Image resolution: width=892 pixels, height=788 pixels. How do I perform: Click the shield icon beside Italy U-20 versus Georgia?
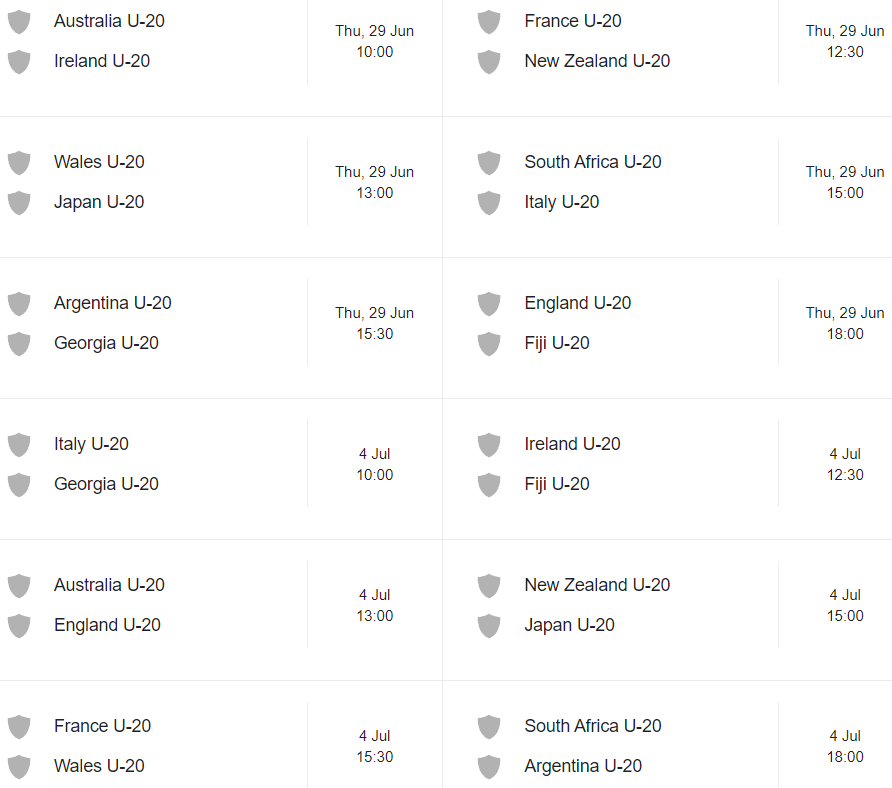(x=19, y=445)
